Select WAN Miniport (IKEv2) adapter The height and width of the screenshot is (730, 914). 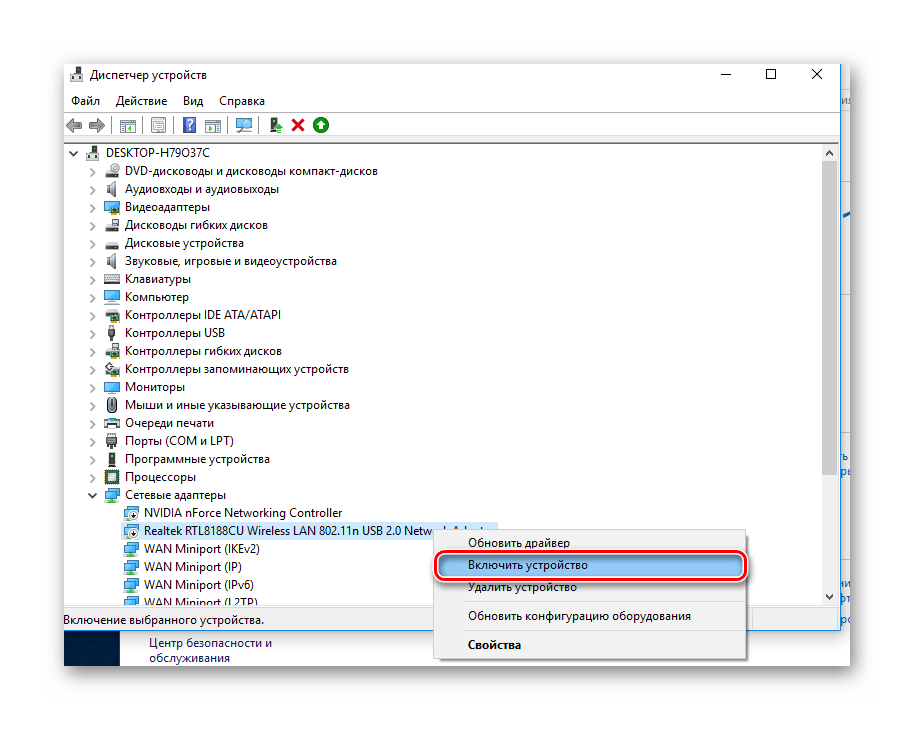click(201, 549)
